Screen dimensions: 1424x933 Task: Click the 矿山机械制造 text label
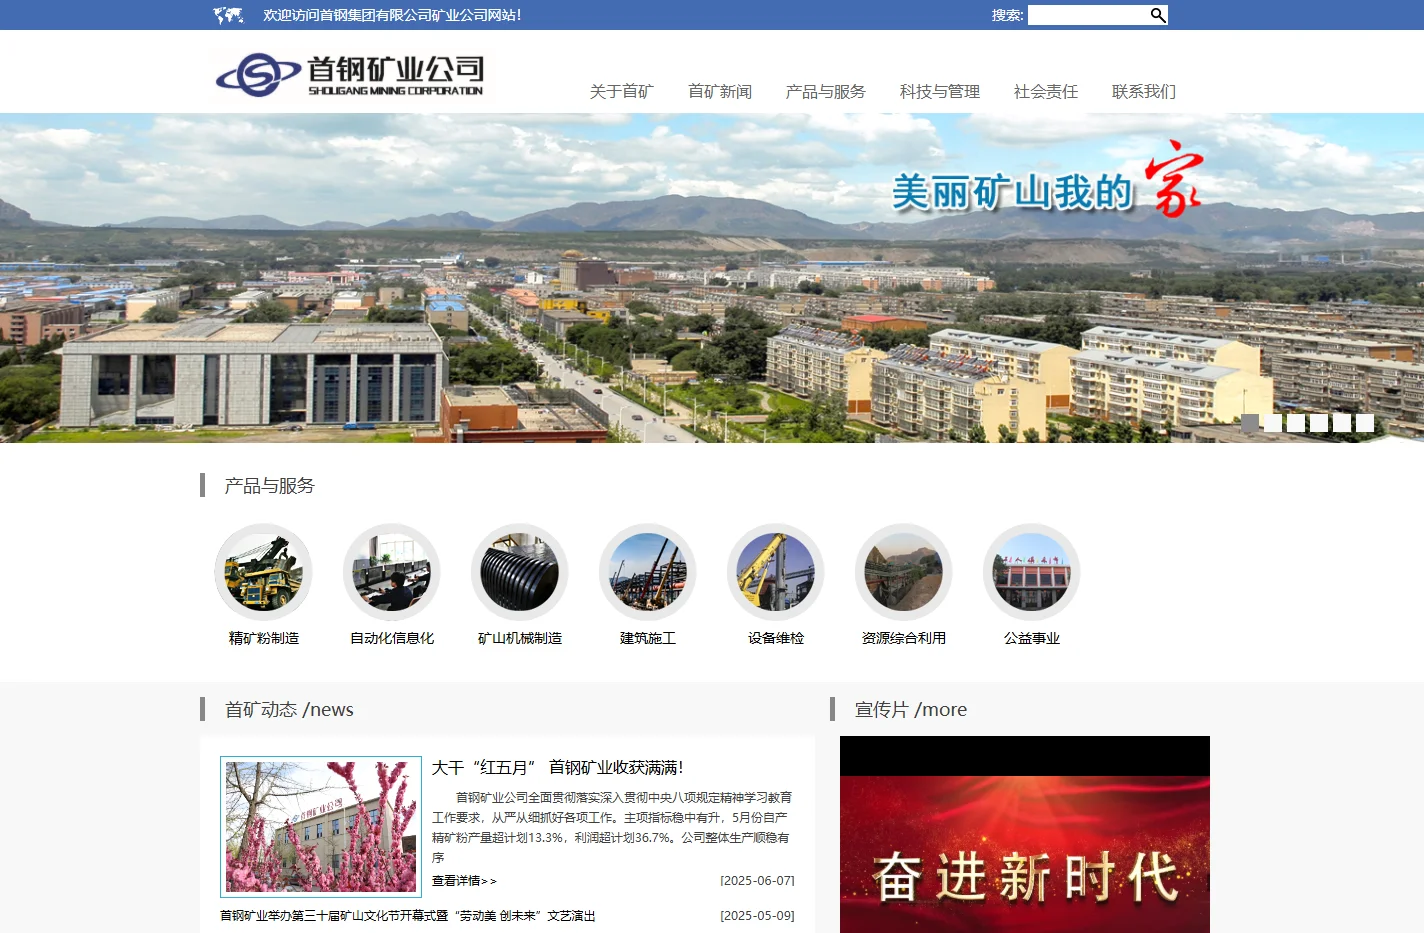(520, 638)
